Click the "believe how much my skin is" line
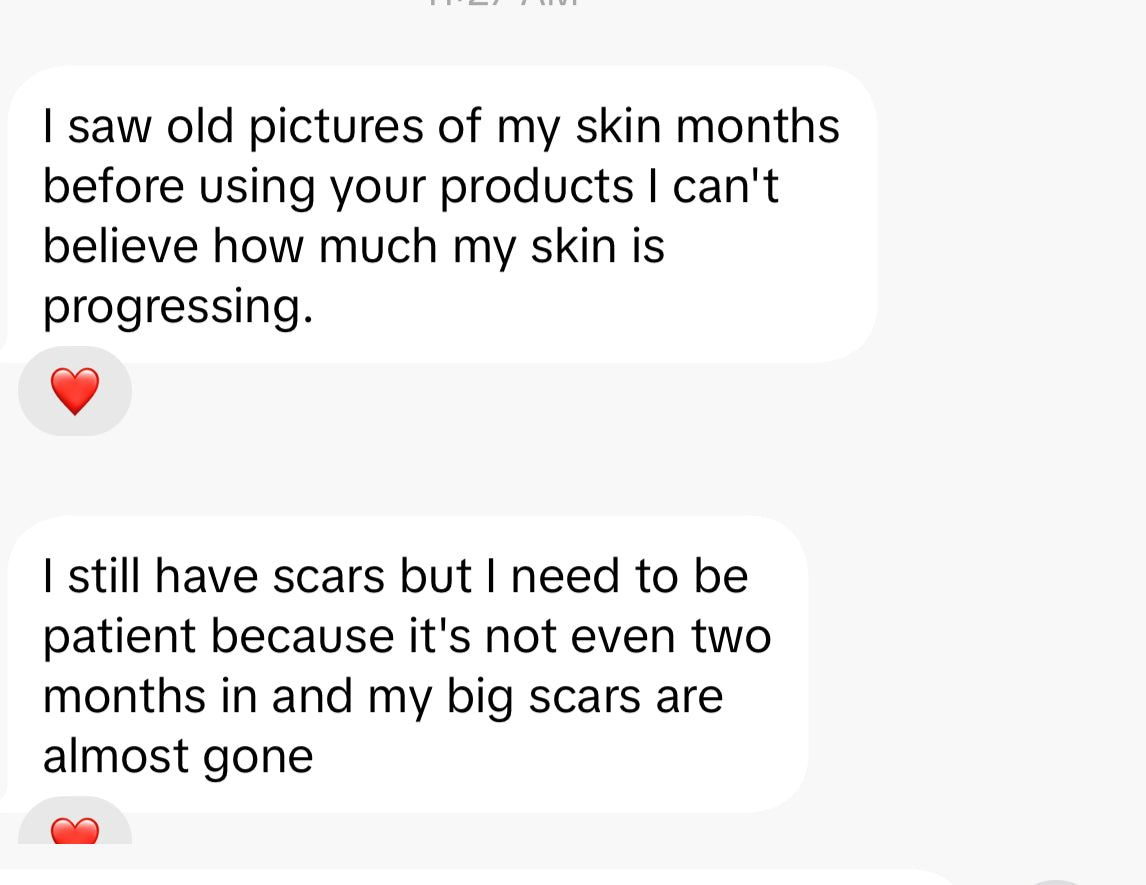The image size is (1146, 885). 353,247
